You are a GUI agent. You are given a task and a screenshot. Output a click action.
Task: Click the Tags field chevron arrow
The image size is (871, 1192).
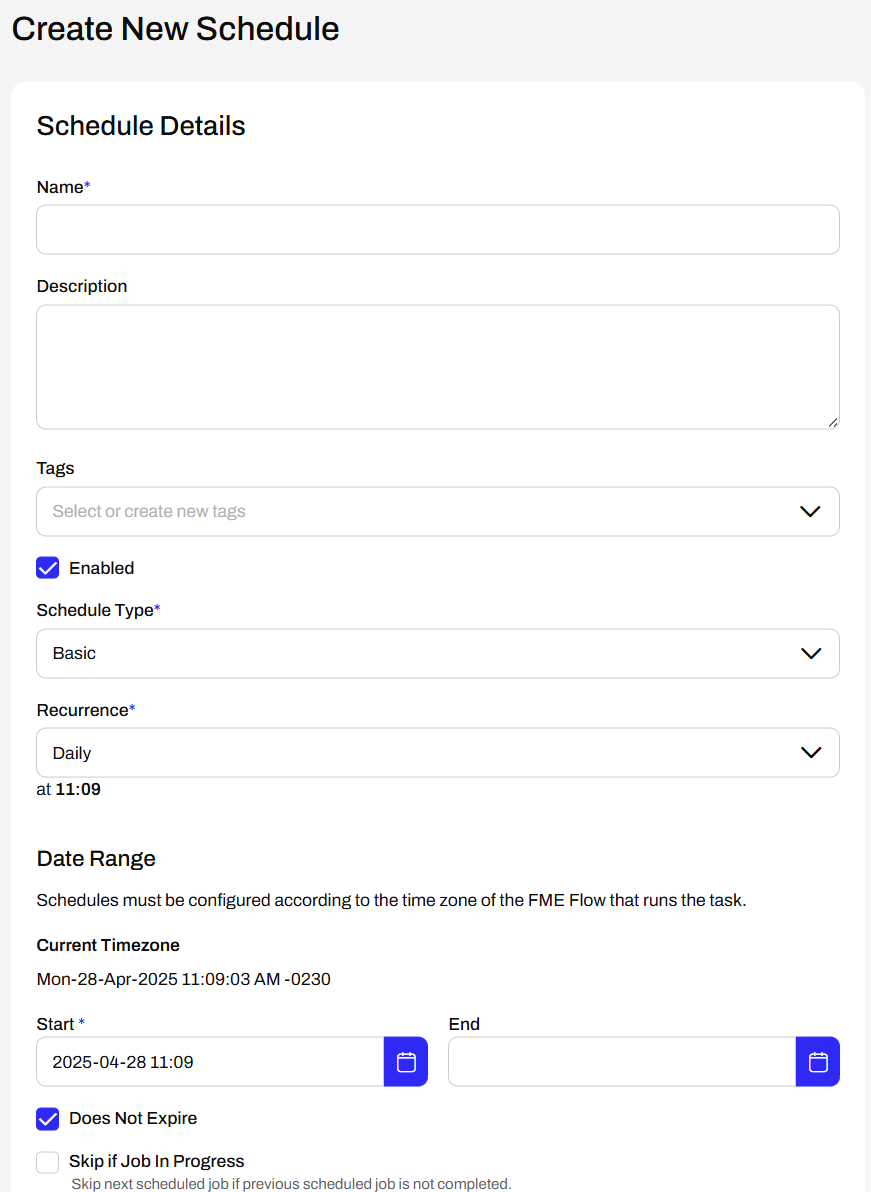click(810, 512)
